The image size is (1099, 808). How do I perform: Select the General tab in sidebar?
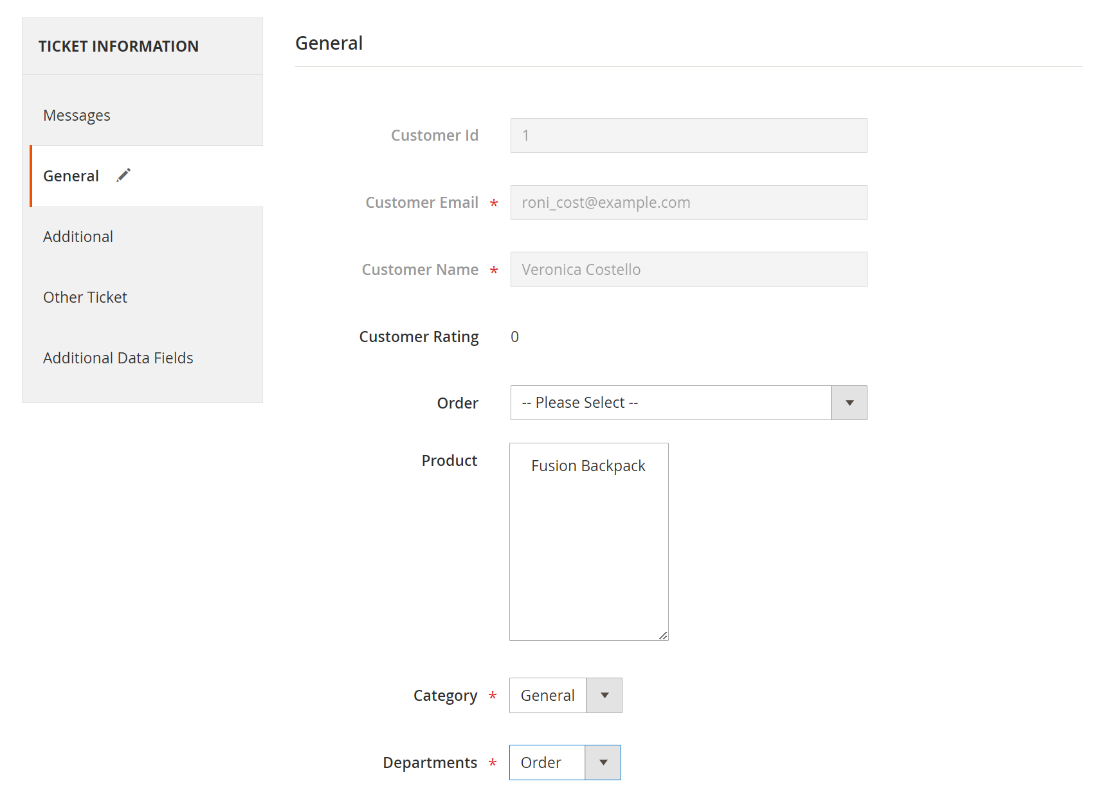point(71,176)
